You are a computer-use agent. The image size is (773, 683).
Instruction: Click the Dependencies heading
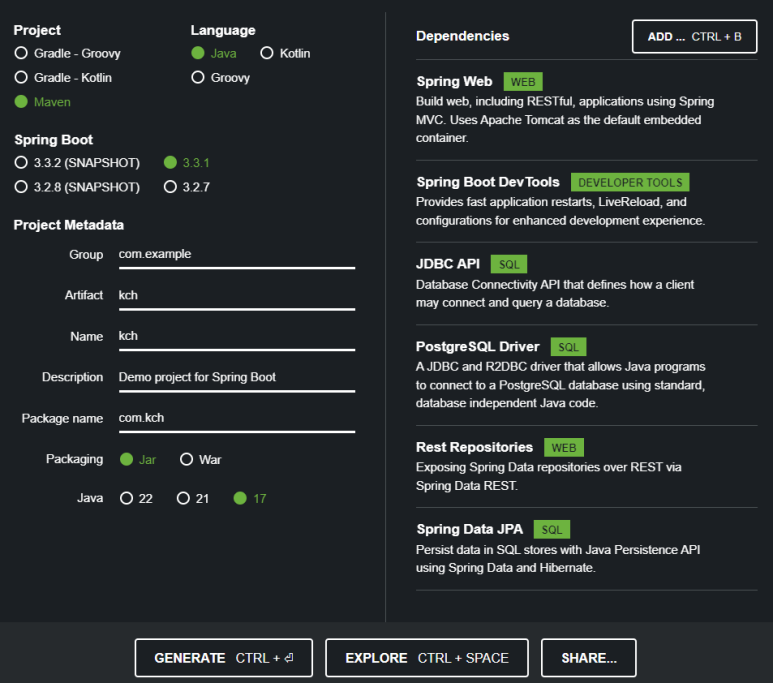coord(462,36)
